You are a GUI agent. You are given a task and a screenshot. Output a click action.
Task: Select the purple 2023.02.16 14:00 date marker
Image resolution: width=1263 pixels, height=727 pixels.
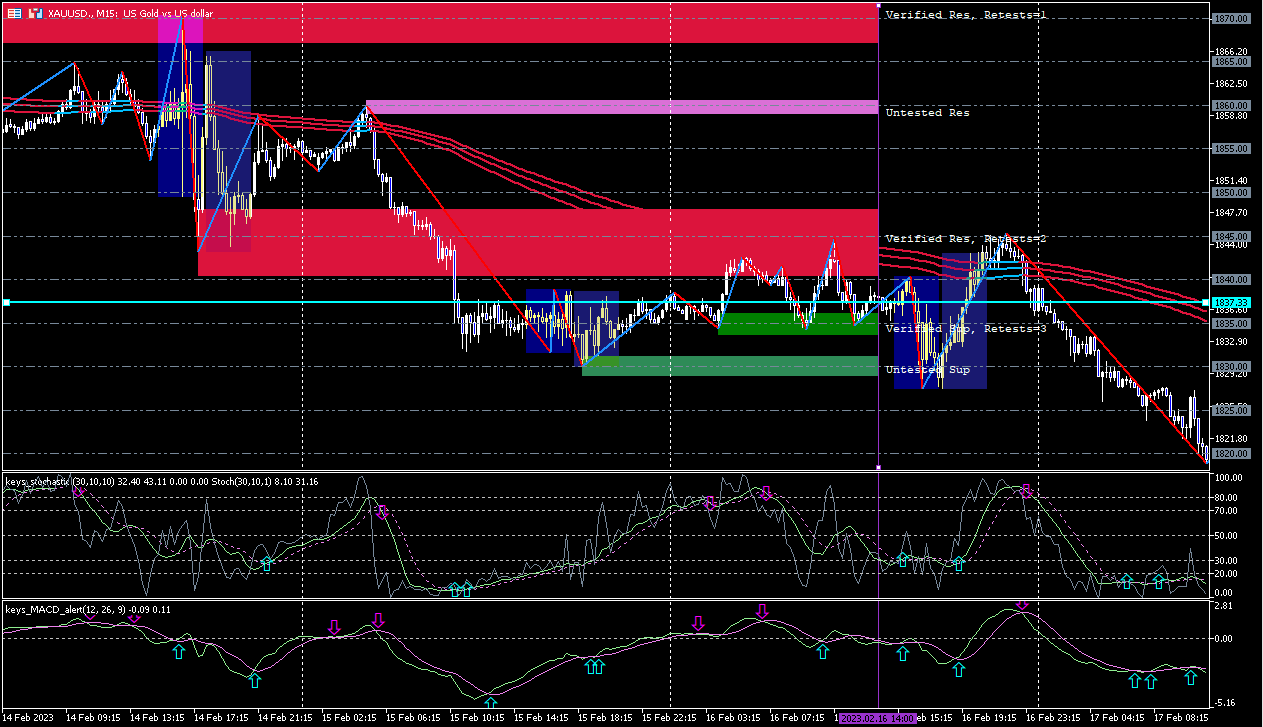(878, 719)
